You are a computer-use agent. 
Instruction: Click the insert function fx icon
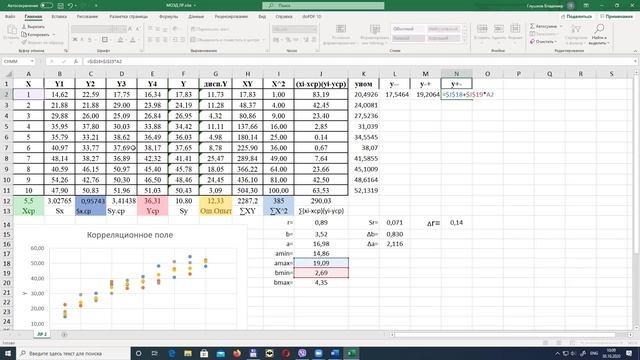click(x=76, y=61)
